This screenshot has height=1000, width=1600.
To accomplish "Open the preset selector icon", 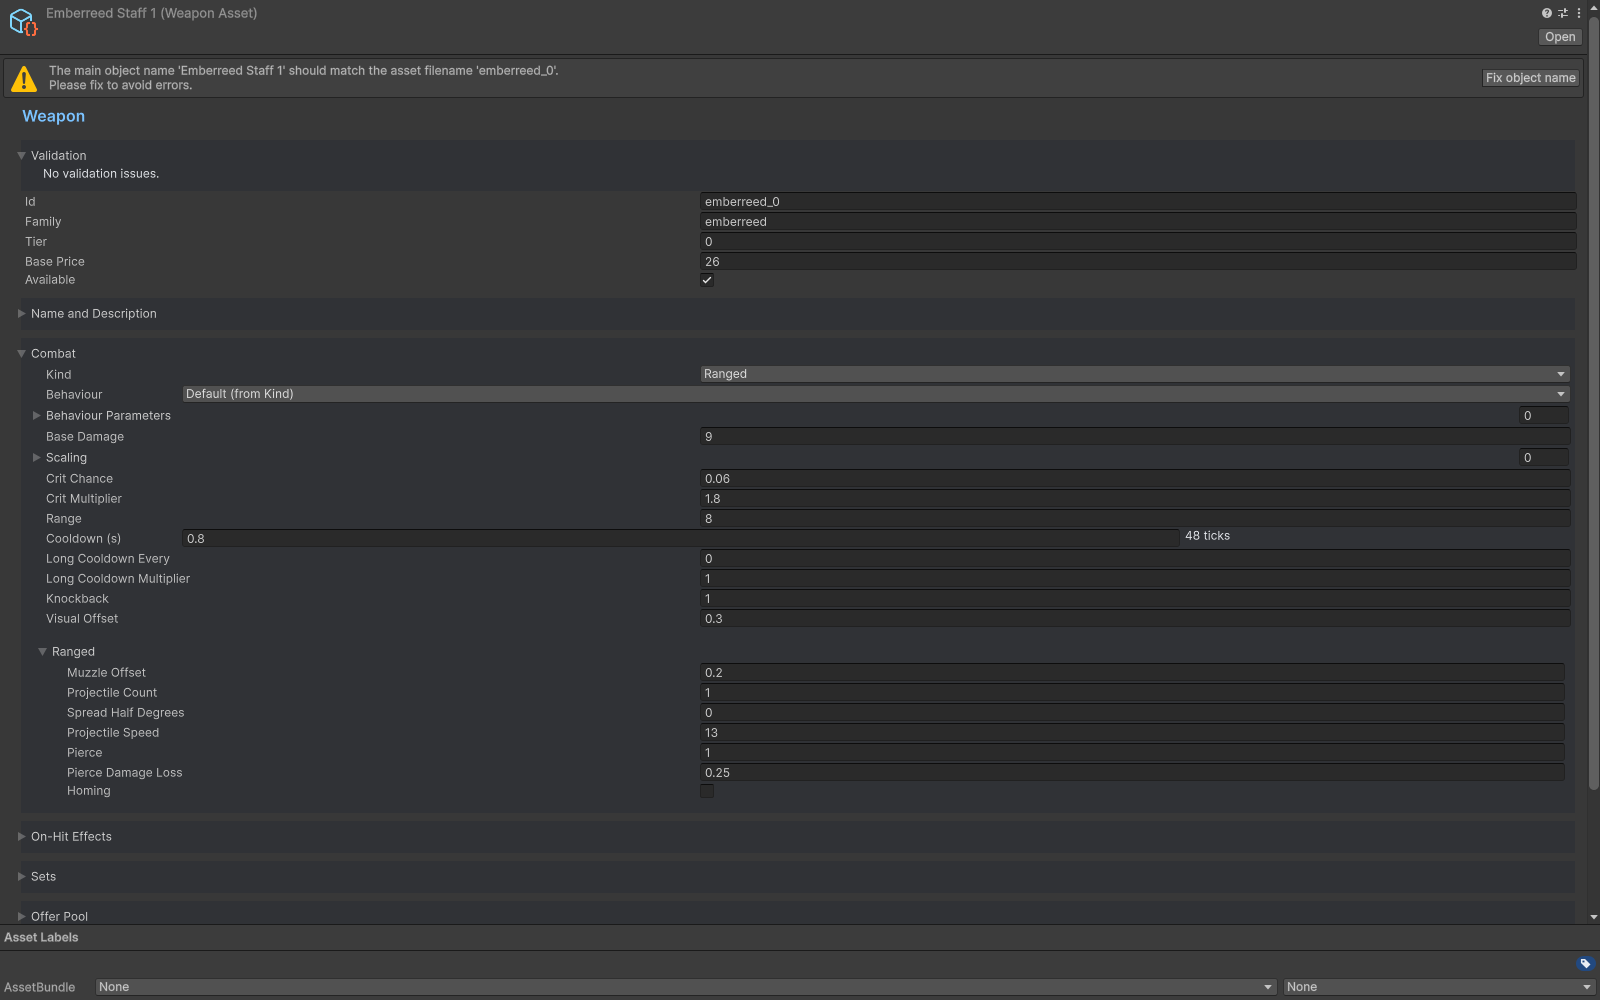I will pyautogui.click(x=1563, y=13).
